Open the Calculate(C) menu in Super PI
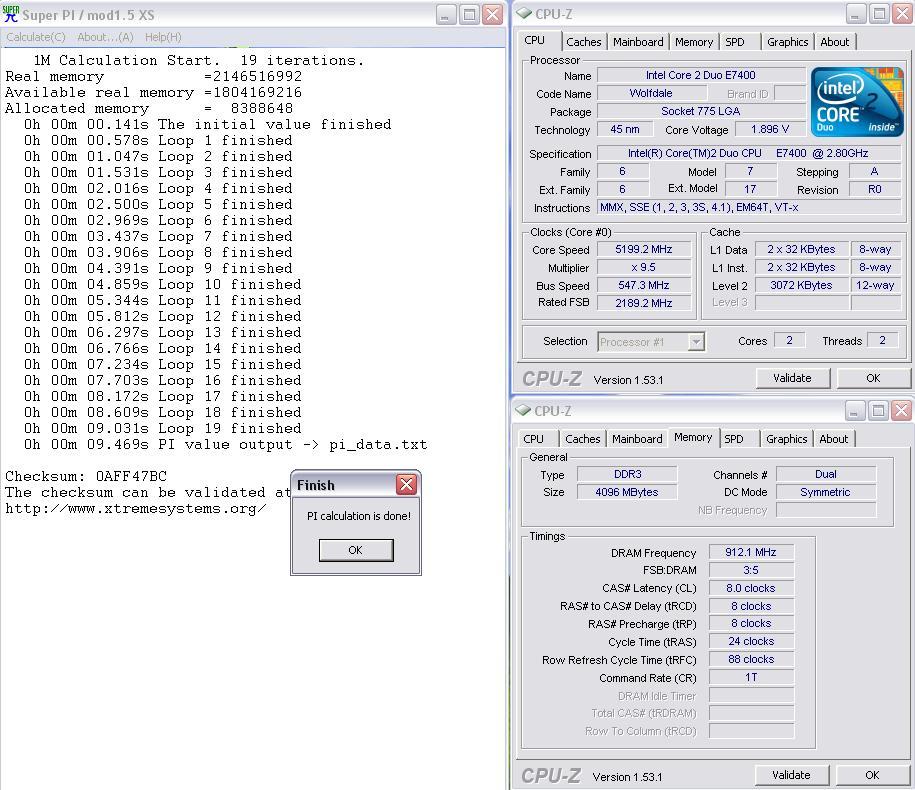This screenshot has height=790, width=915. [x=36, y=37]
